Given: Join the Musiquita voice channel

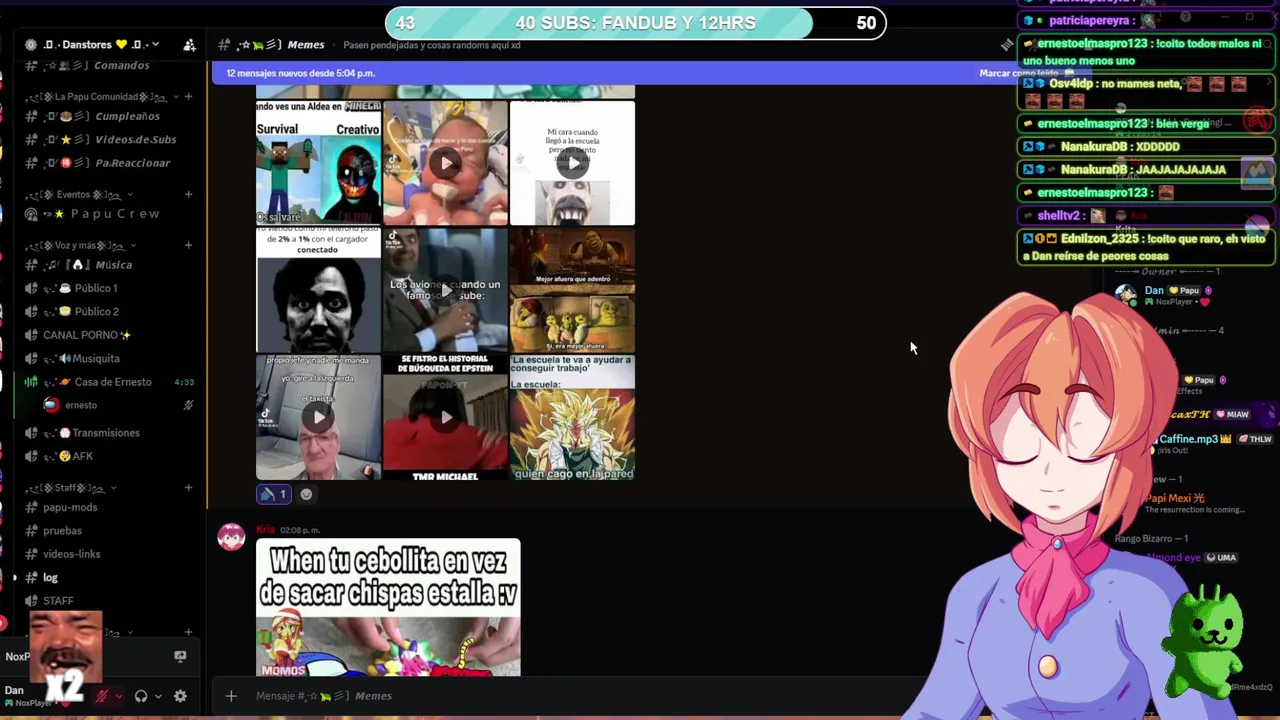Looking at the screenshot, I should pos(110,358).
